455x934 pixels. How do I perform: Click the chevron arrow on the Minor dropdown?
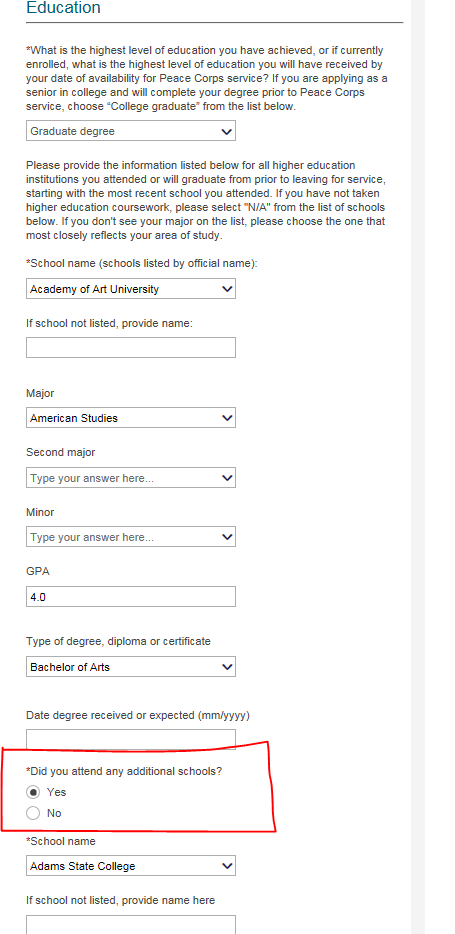click(x=226, y=537)
